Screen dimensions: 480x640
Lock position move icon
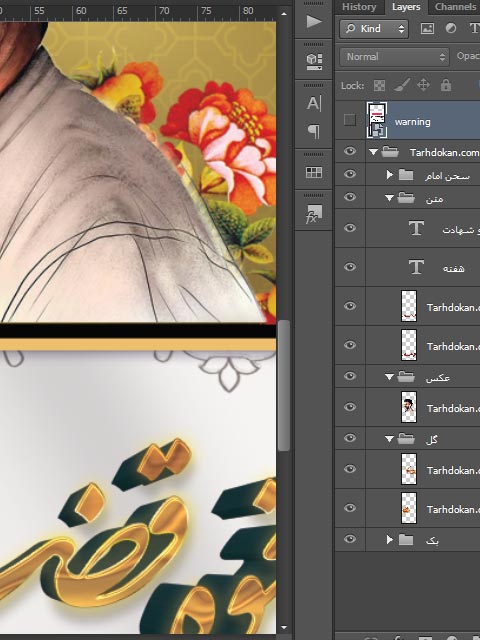pyautogui.click(x=423, y=85)
